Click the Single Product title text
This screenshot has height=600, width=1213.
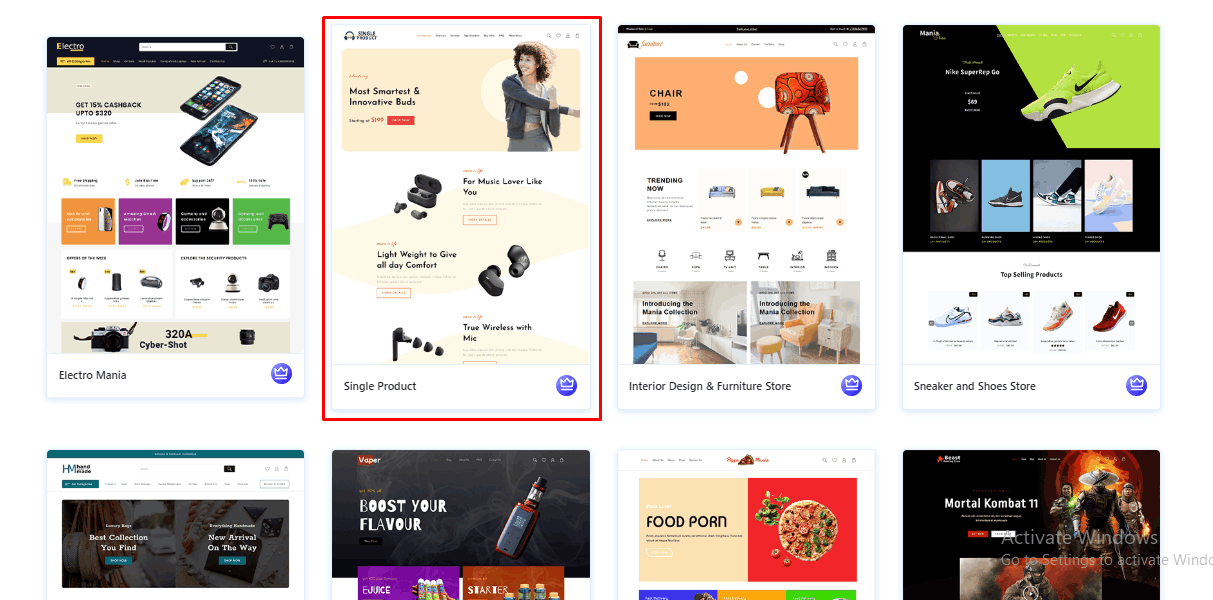point(380,386)
